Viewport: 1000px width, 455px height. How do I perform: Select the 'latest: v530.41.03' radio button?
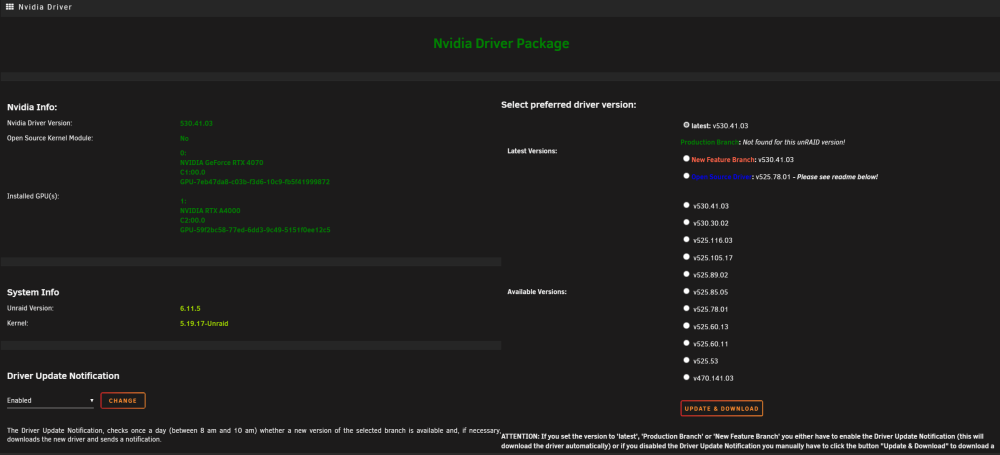(x=686, y=125)
